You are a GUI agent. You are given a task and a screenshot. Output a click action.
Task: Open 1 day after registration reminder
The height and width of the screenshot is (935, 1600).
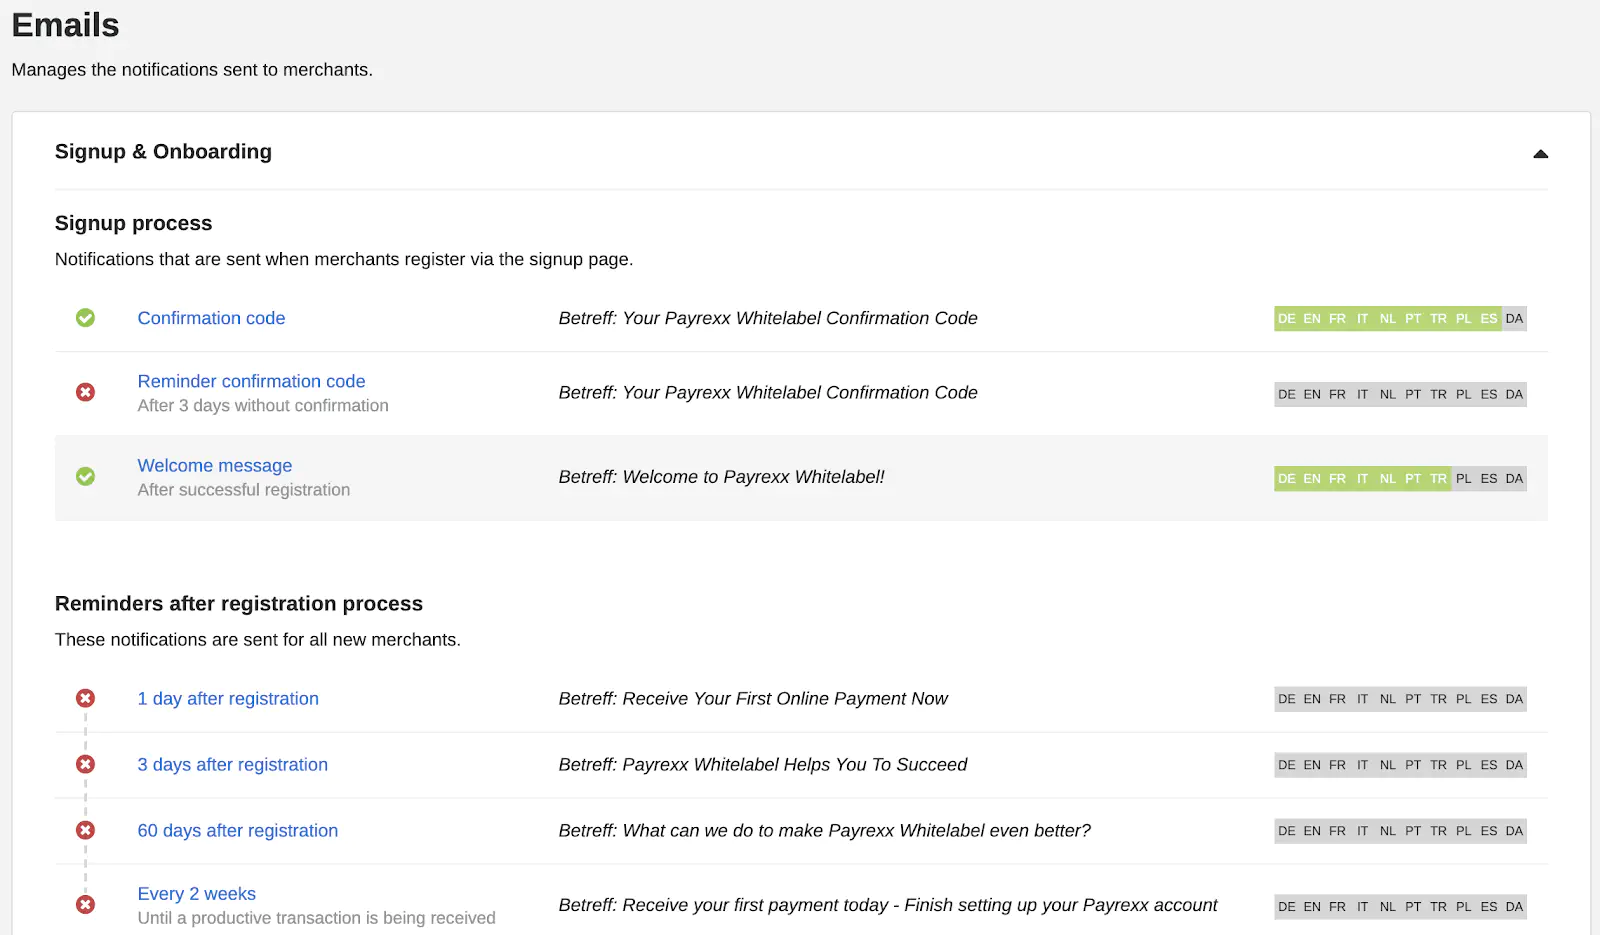pyautogui.click(x=228, y=698)
